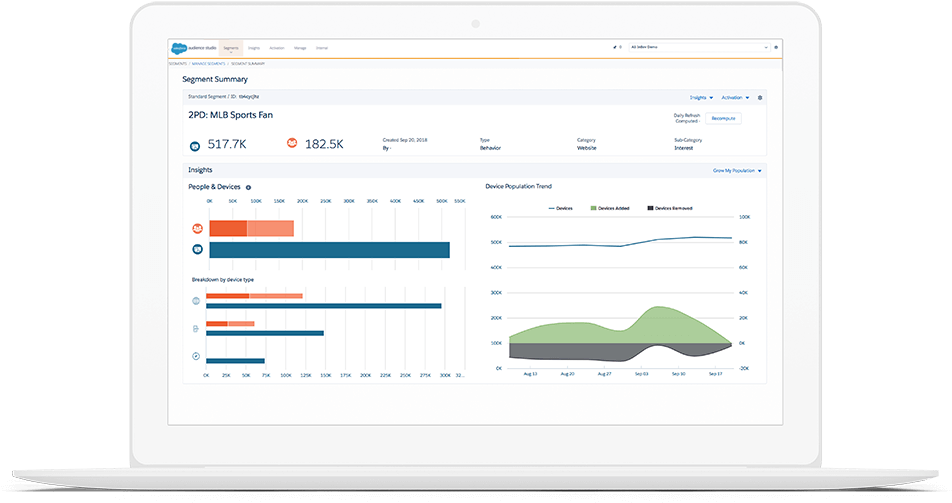Screen dimensions: 952x503
Task: Toggle Devices line in chart legend
Action: (564, 208)
